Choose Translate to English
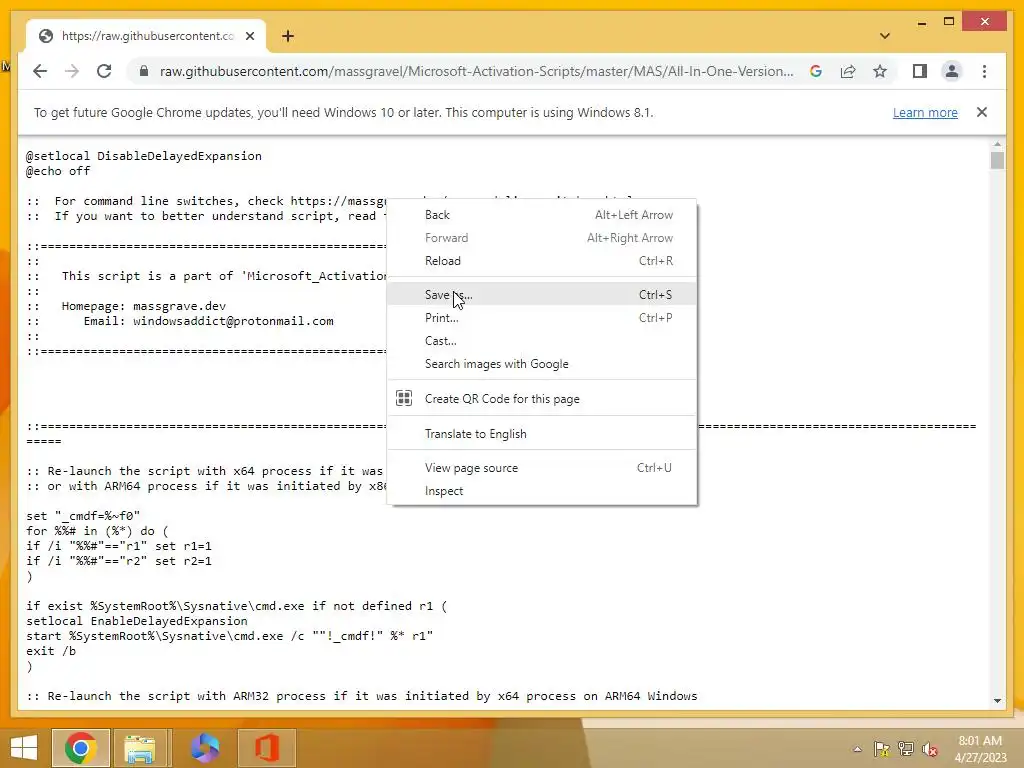 coord(542,434)
